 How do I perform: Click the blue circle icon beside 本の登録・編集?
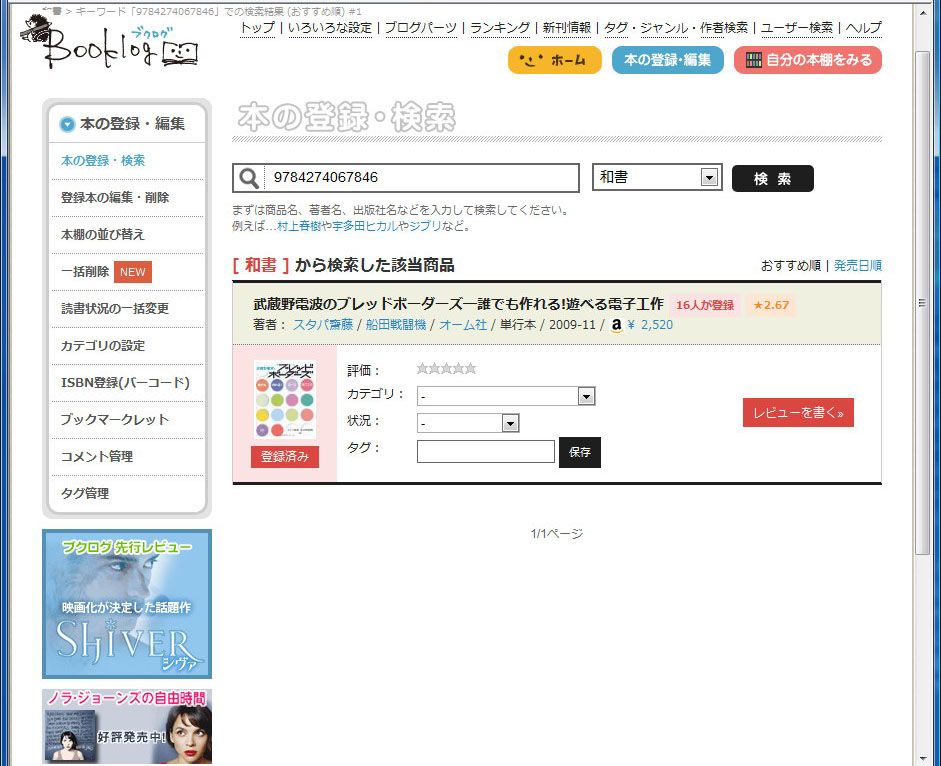click(x=66, y=125)
